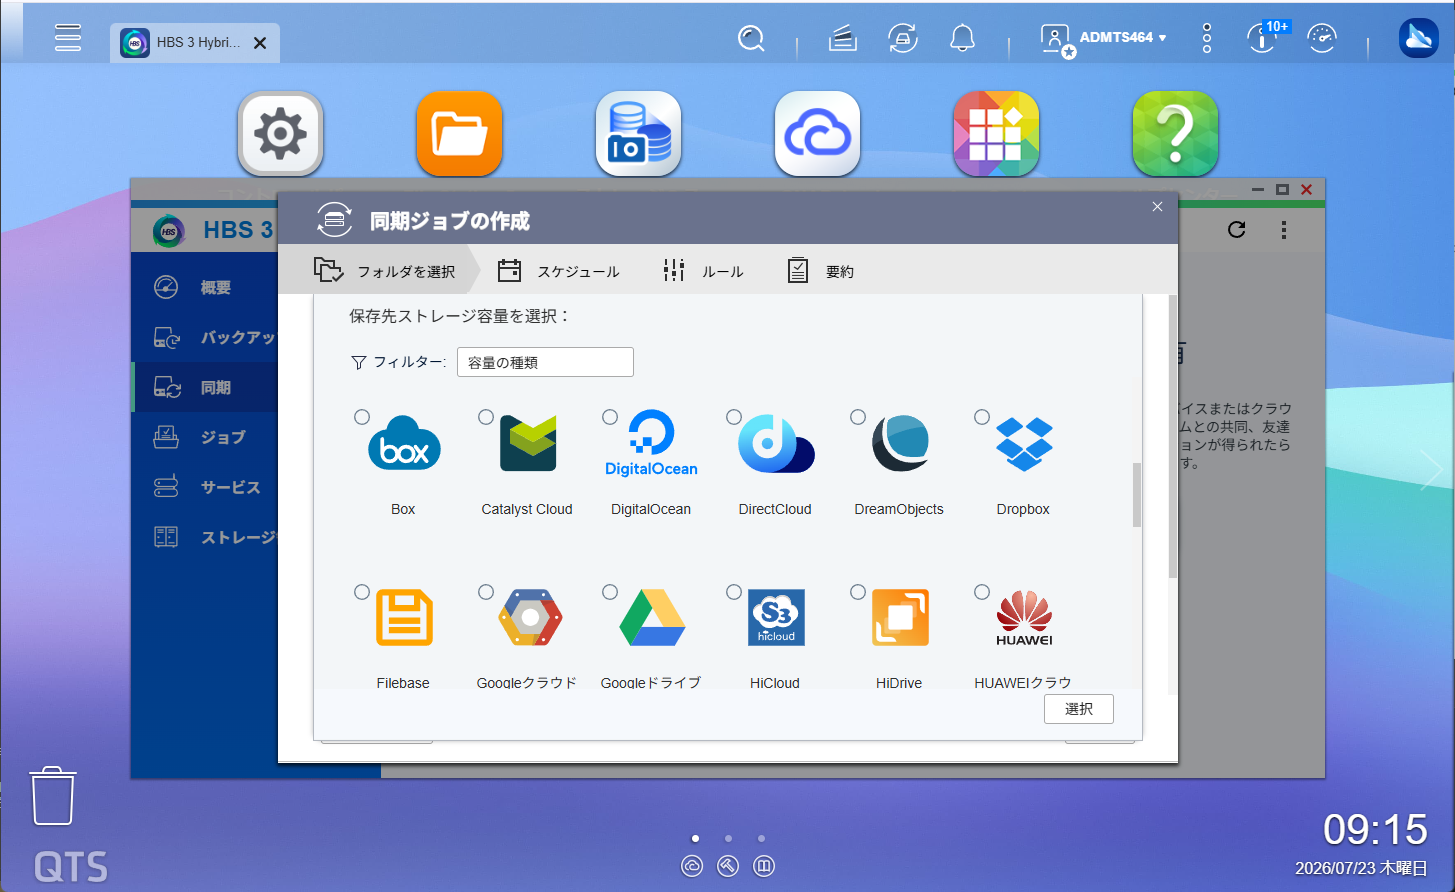The width and height of the screenshot is (1455, 892).
Task: Select the Box storage radio button
Action: click(362, 417)
